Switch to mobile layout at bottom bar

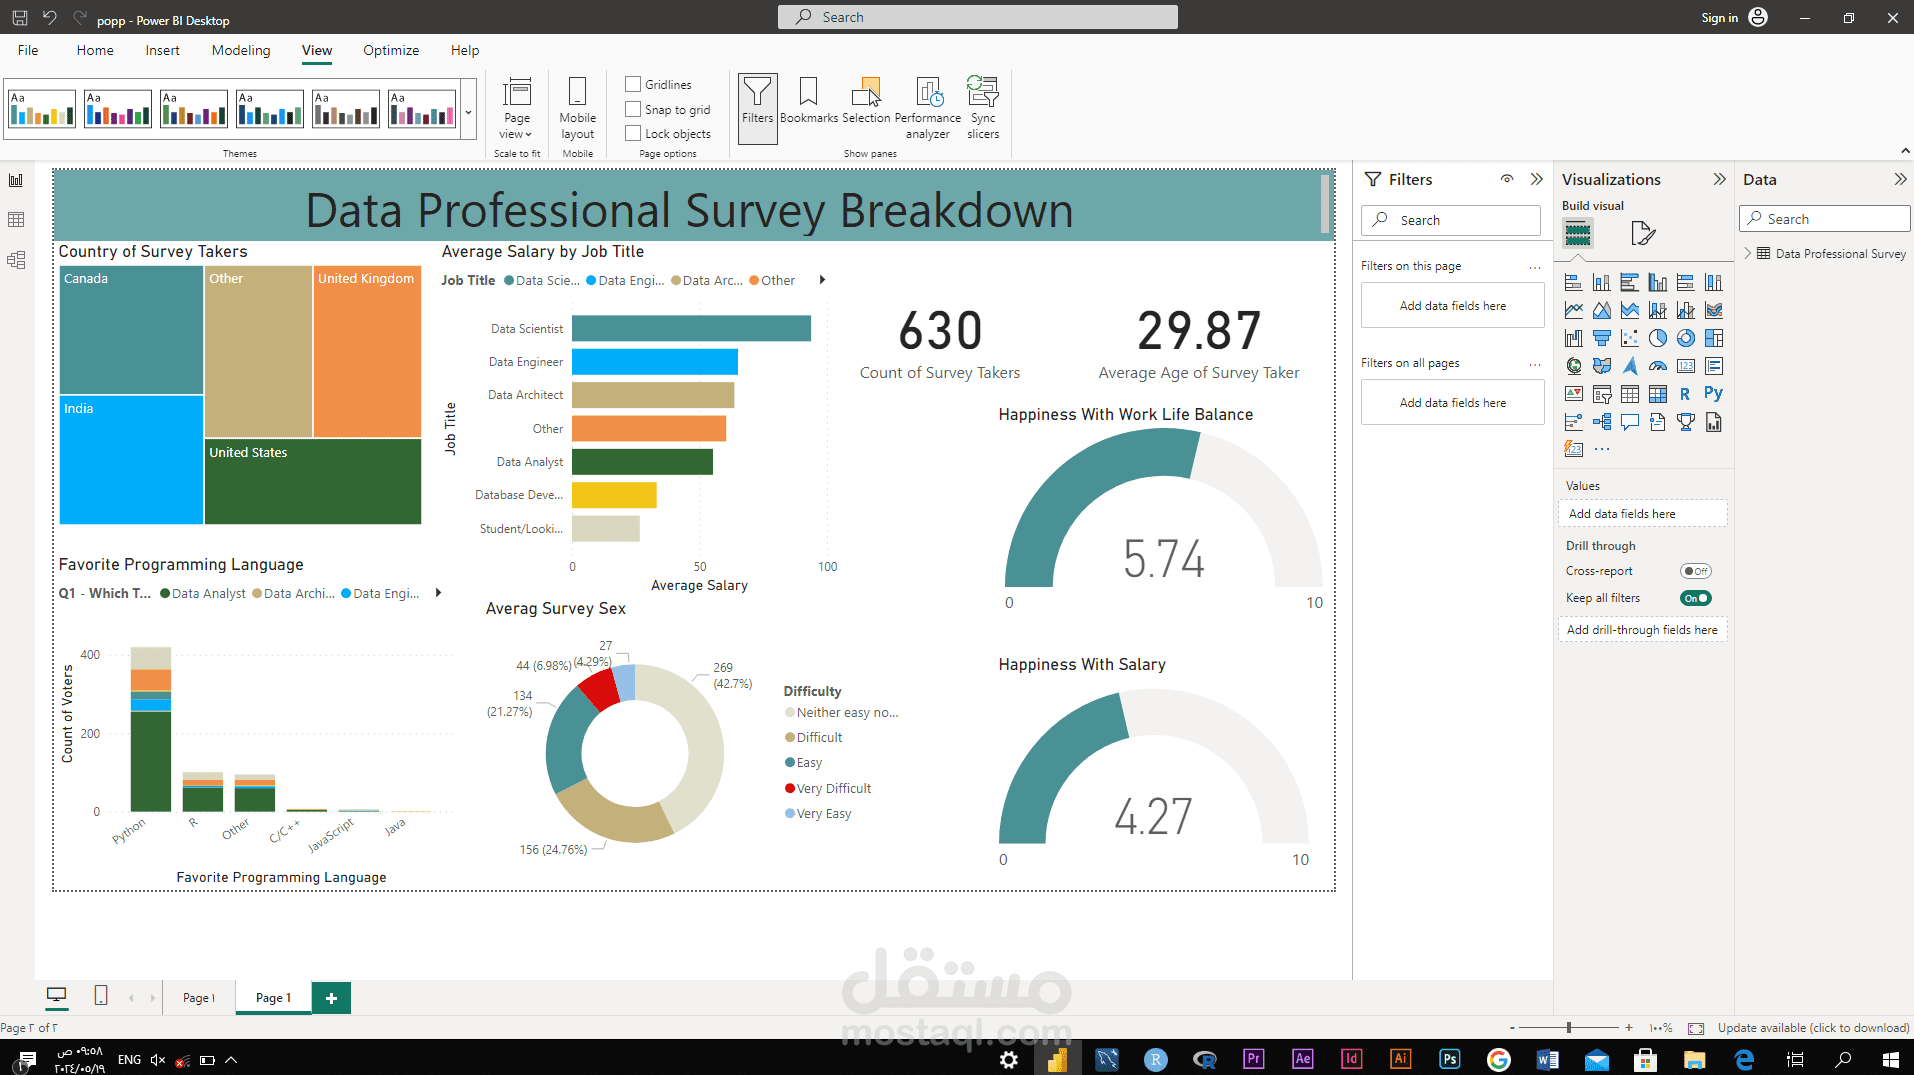click(100, 995)
